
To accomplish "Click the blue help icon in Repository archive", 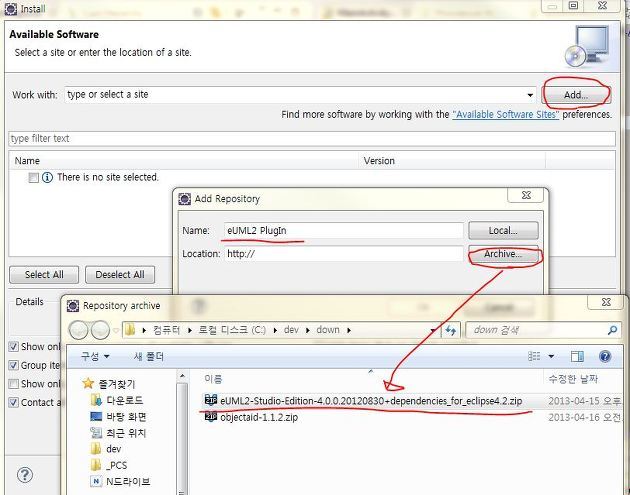I will 605,356.
